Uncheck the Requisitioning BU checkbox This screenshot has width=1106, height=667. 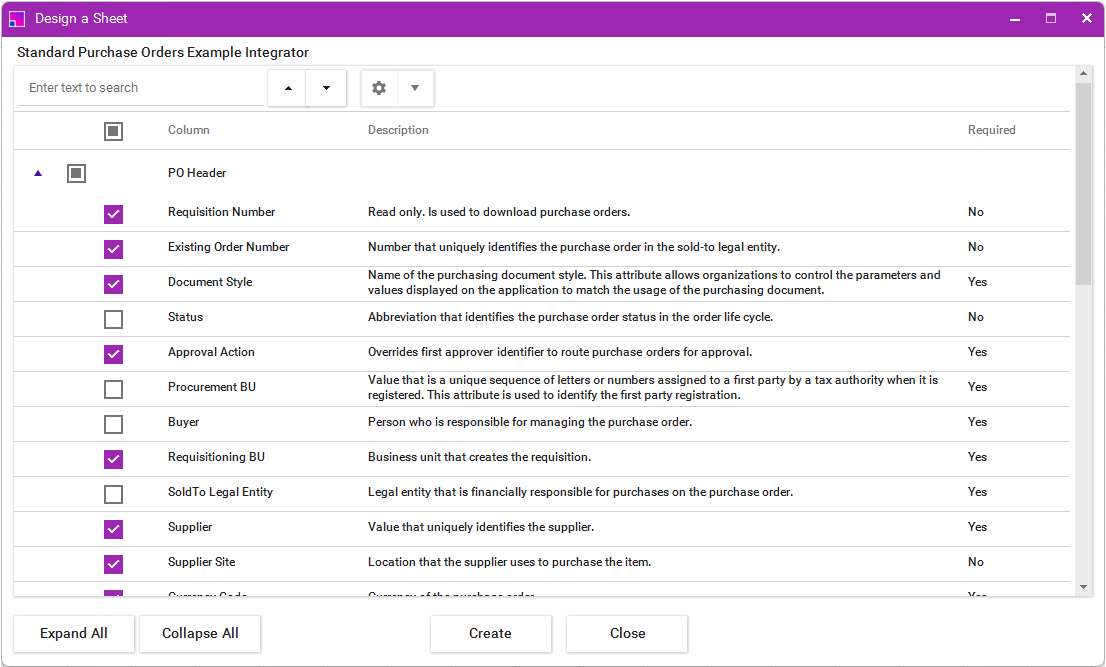coord(114,459)
